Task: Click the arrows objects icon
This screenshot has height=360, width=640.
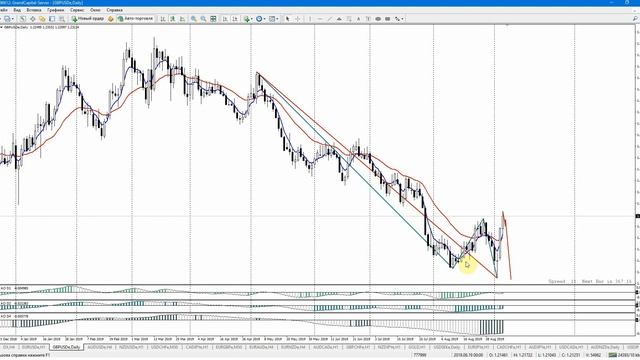Action: [x=397, y=19]
